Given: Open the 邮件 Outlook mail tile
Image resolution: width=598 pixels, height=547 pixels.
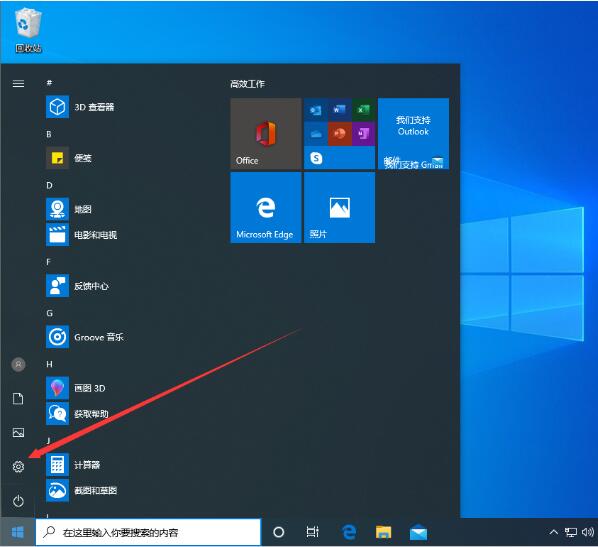Looking at the screenshot, I should click(413, 134).
